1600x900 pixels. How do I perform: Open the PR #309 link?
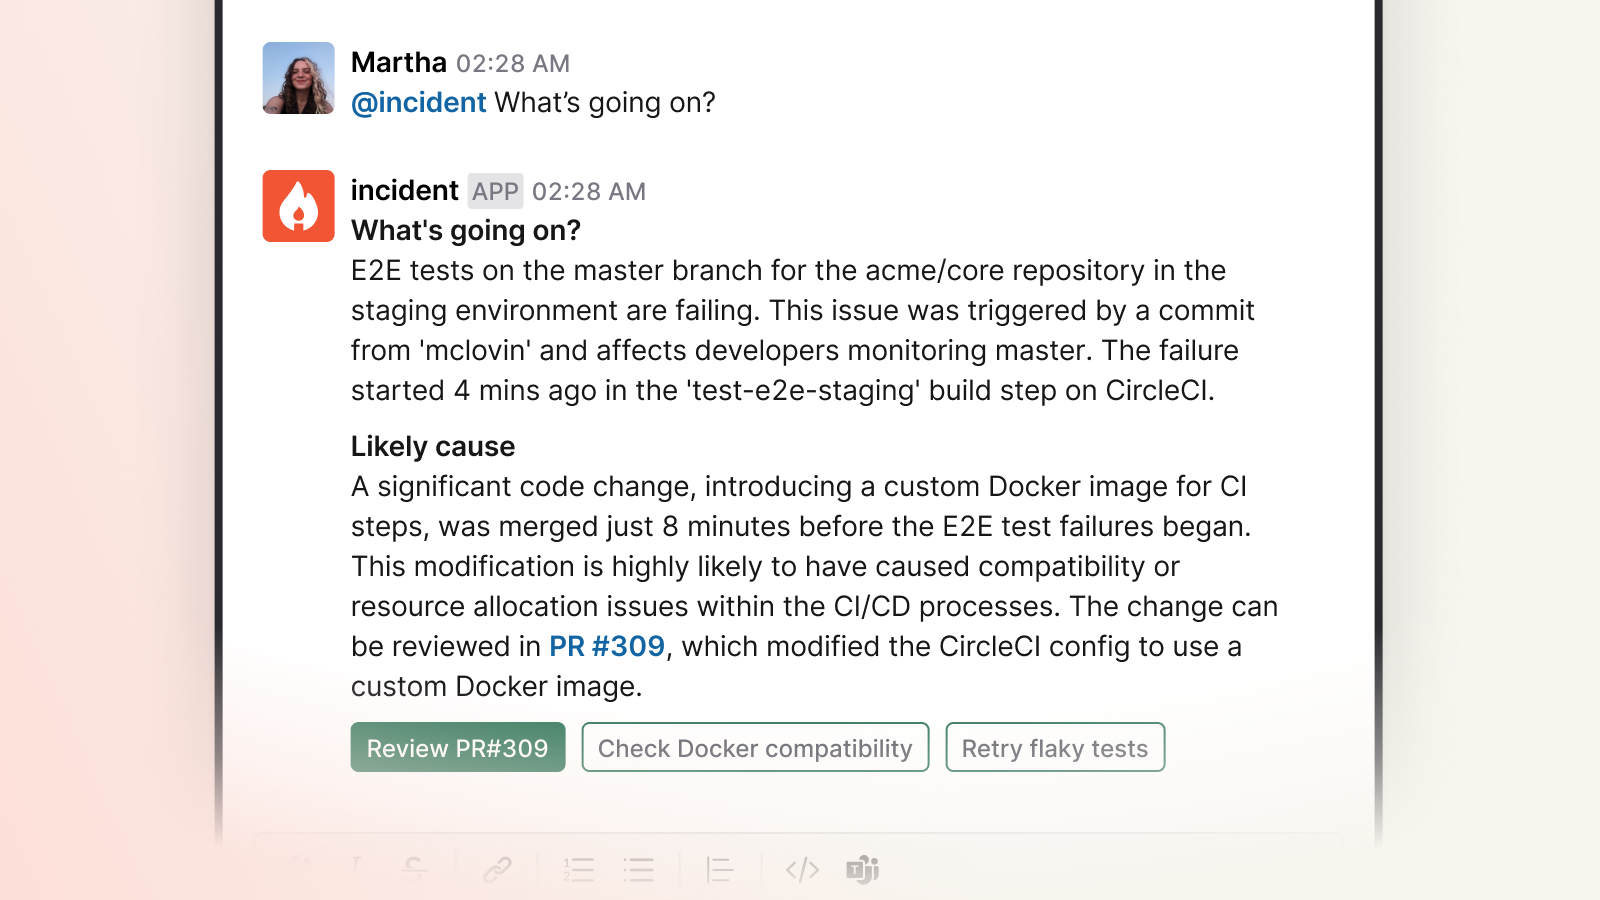pos(607,646)
